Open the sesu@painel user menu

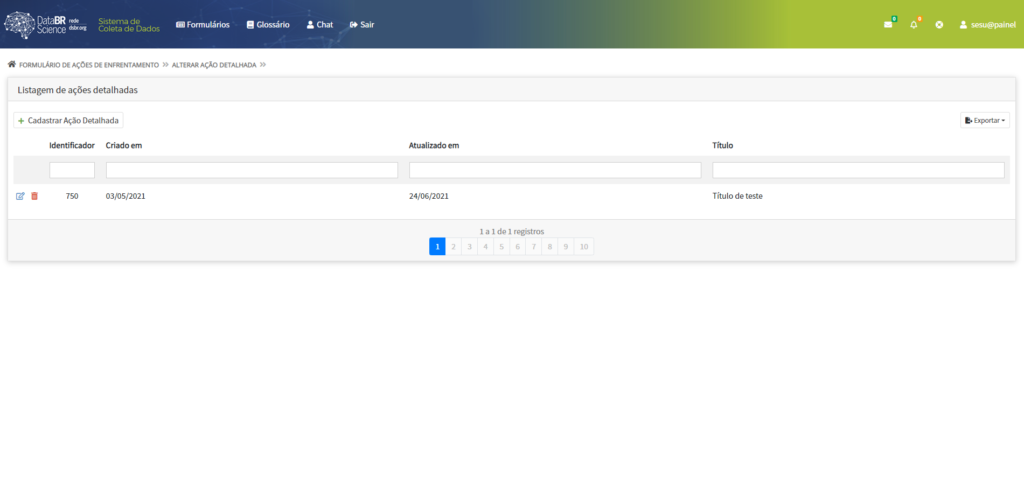pyautogui.click(x=987, y=24)
